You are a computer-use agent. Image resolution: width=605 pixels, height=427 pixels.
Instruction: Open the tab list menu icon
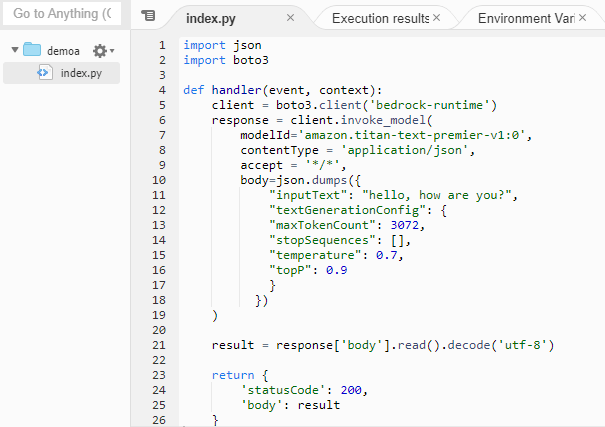click(x=149, y=15)
